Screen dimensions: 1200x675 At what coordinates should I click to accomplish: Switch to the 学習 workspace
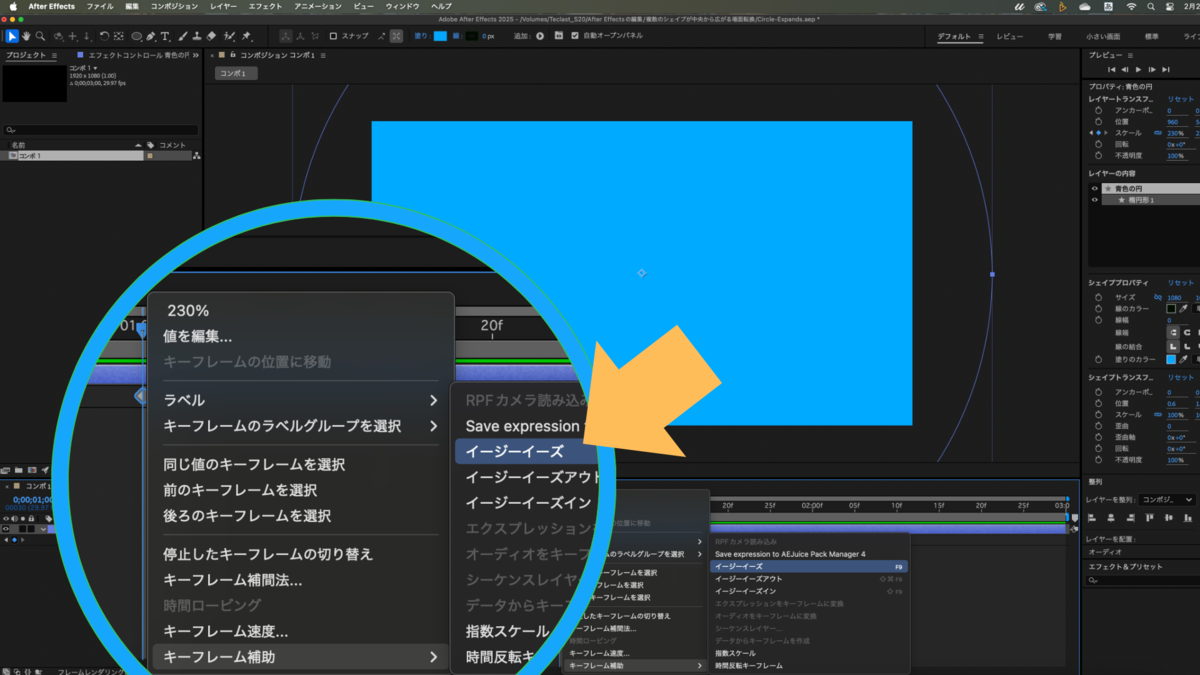click(x=1055, y=36)
